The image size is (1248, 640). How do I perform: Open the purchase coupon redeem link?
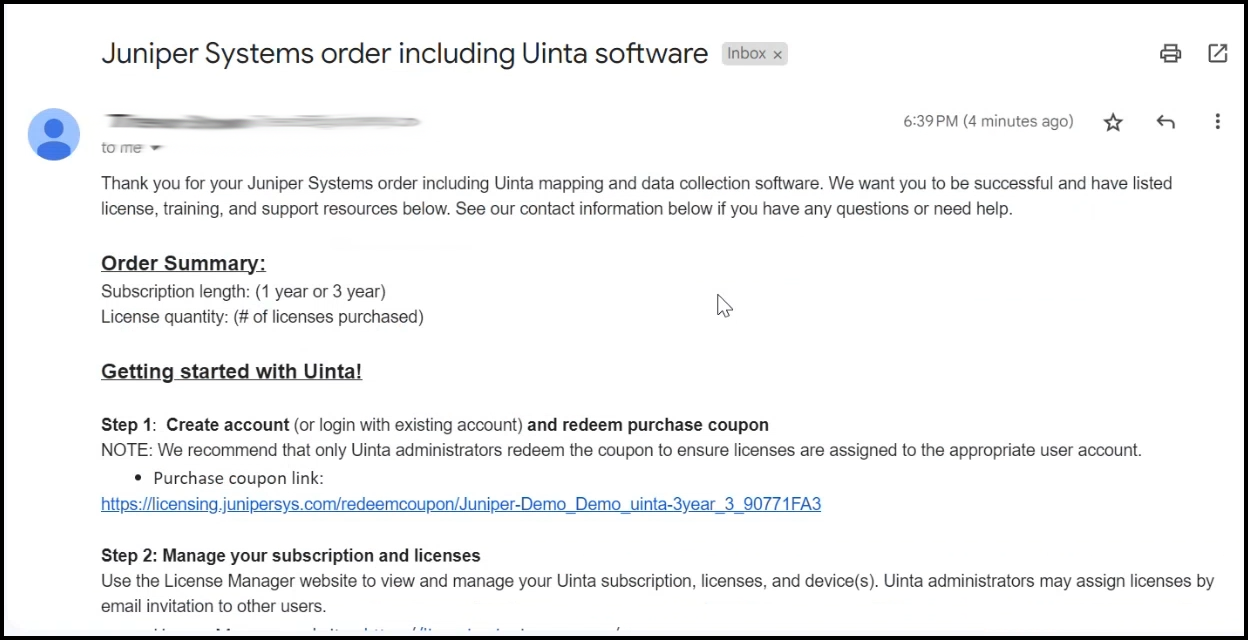[x=460, y=504]
